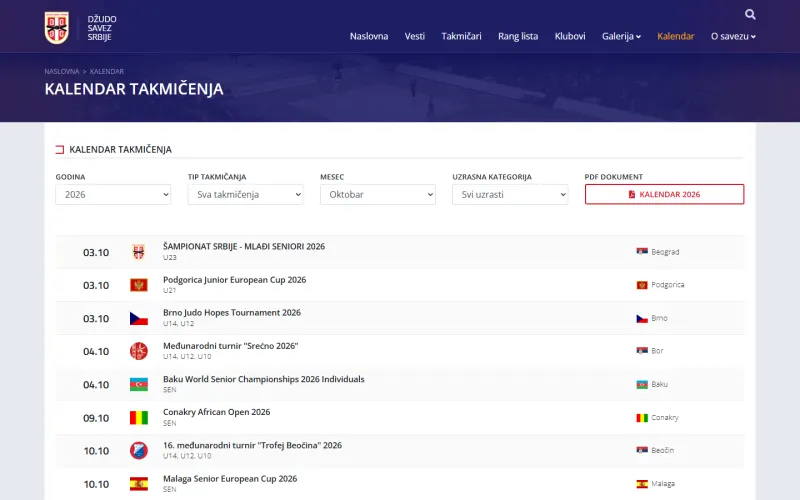Viewport: 800px width, 500px height.
Task: Click the Beočin location text
Action: click(662, 451)
